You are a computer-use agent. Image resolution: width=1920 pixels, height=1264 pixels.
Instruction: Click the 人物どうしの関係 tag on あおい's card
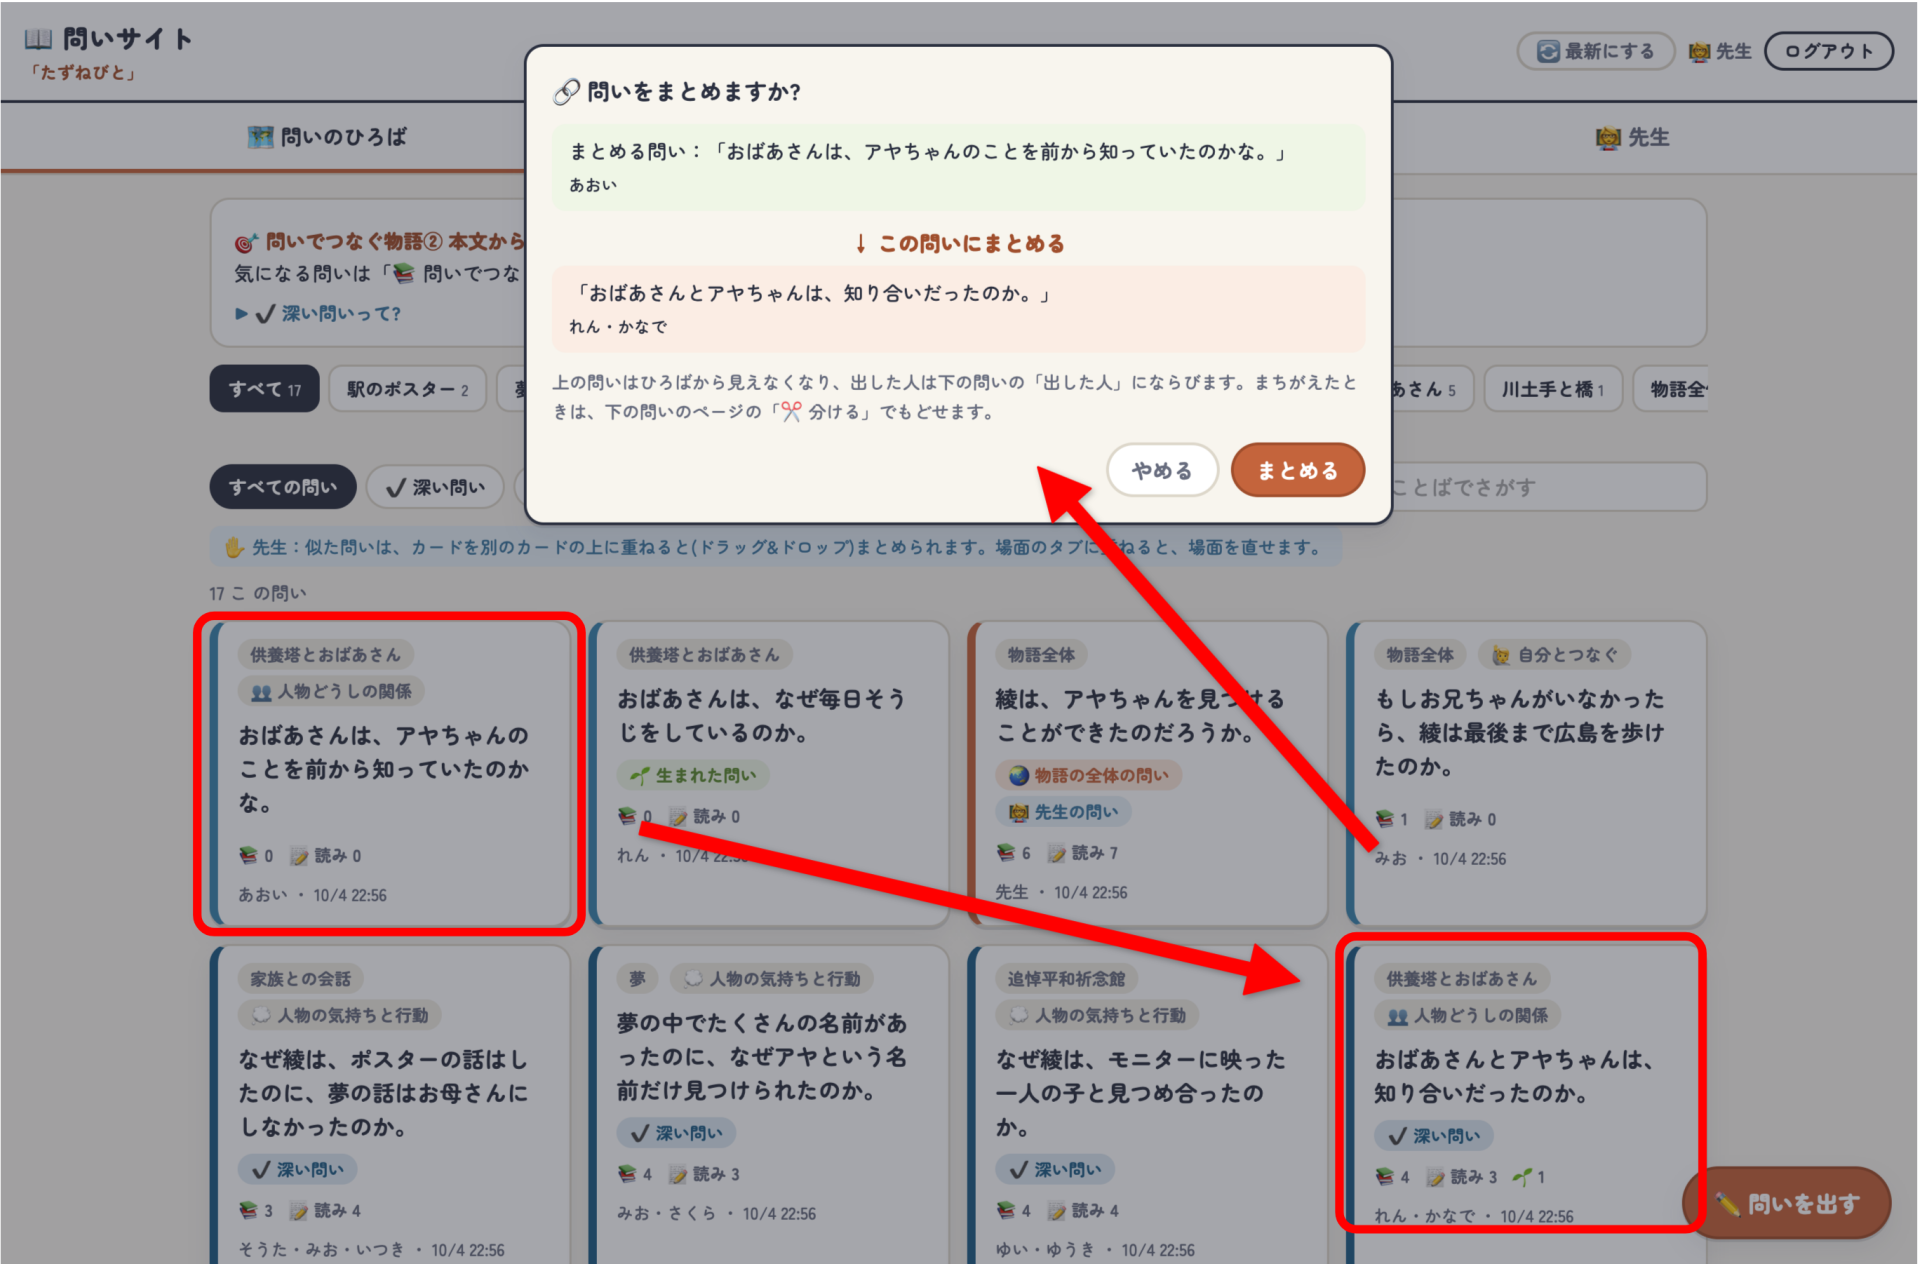click(x=331, y=691)
